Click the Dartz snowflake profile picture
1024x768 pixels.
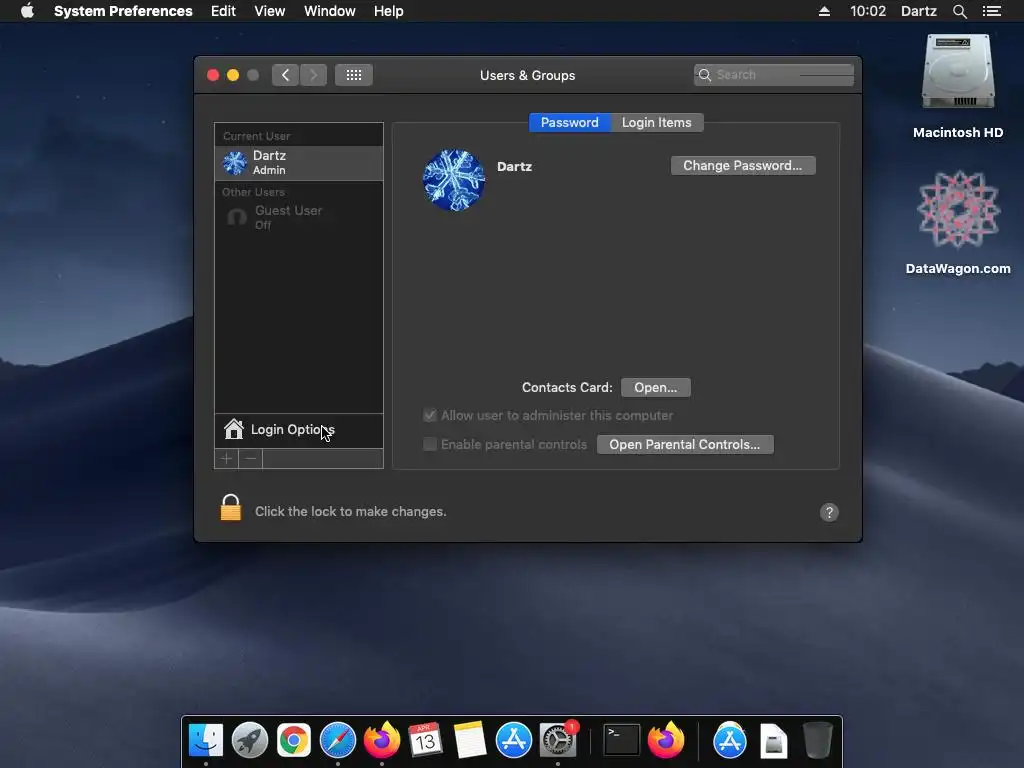[454, 180]
